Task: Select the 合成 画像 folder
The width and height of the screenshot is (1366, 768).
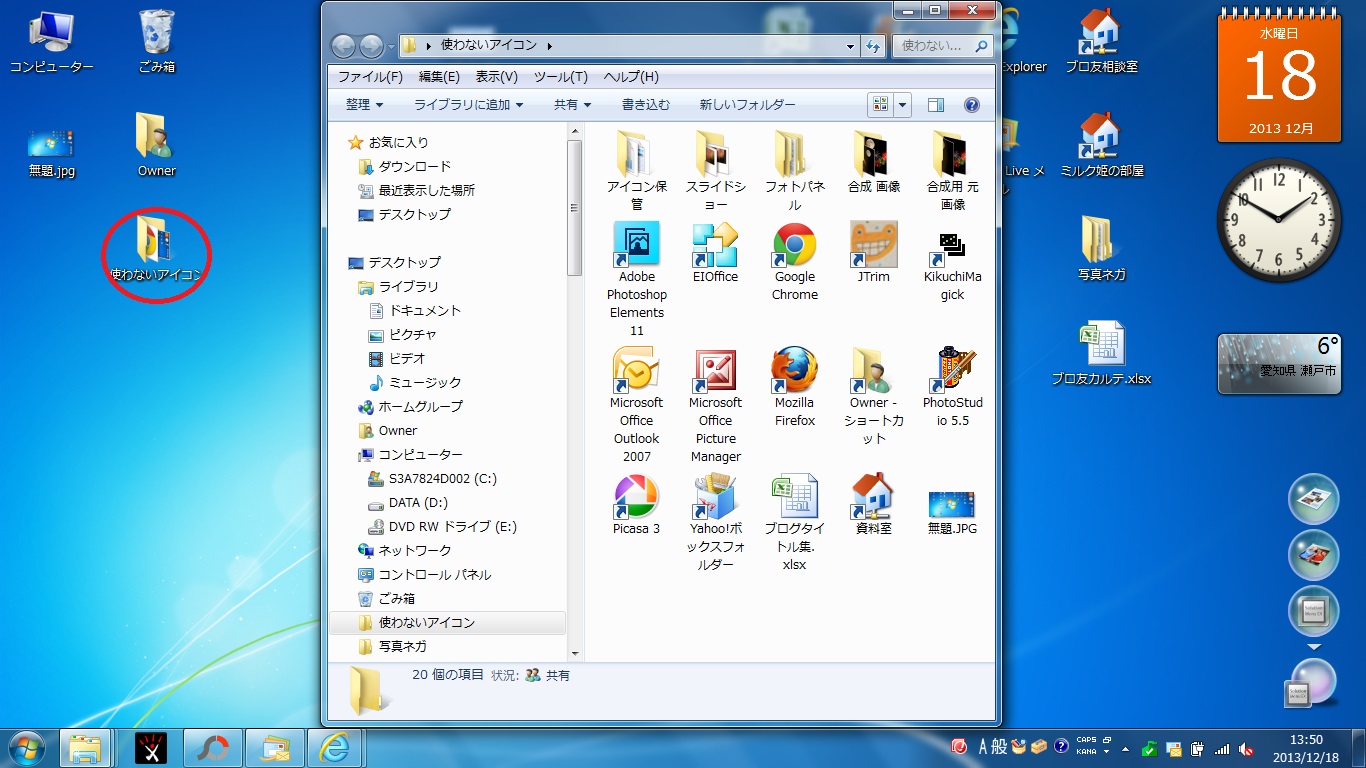Action: pos(874,160)
